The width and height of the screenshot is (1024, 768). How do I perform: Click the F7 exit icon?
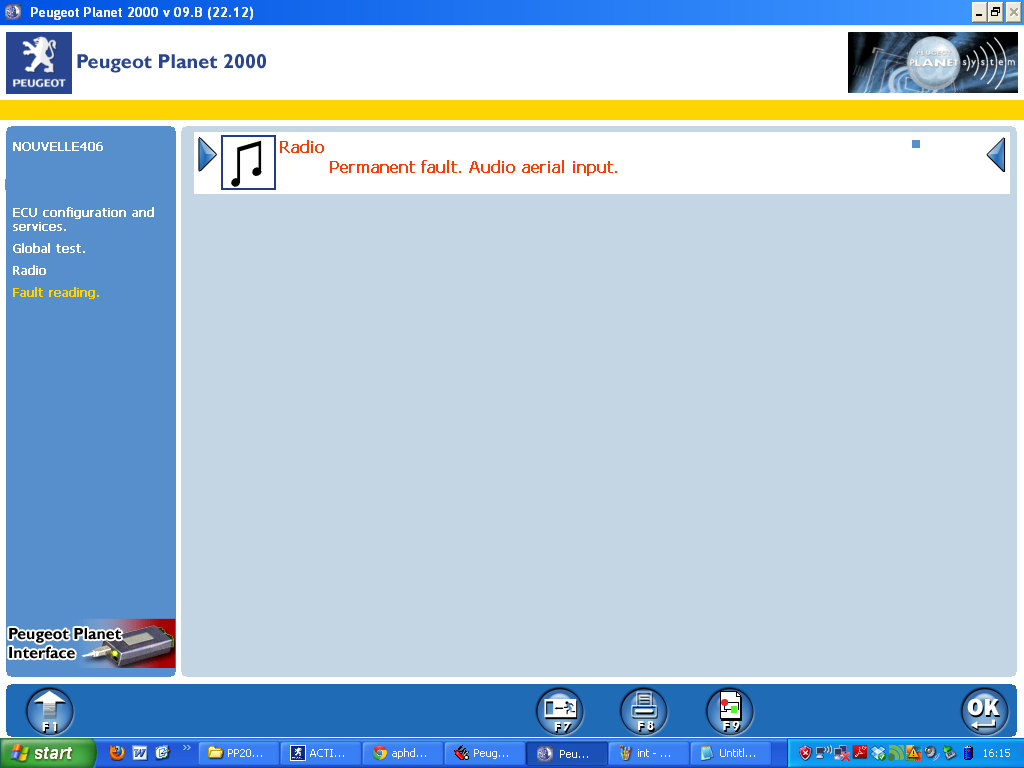[560, 711]
